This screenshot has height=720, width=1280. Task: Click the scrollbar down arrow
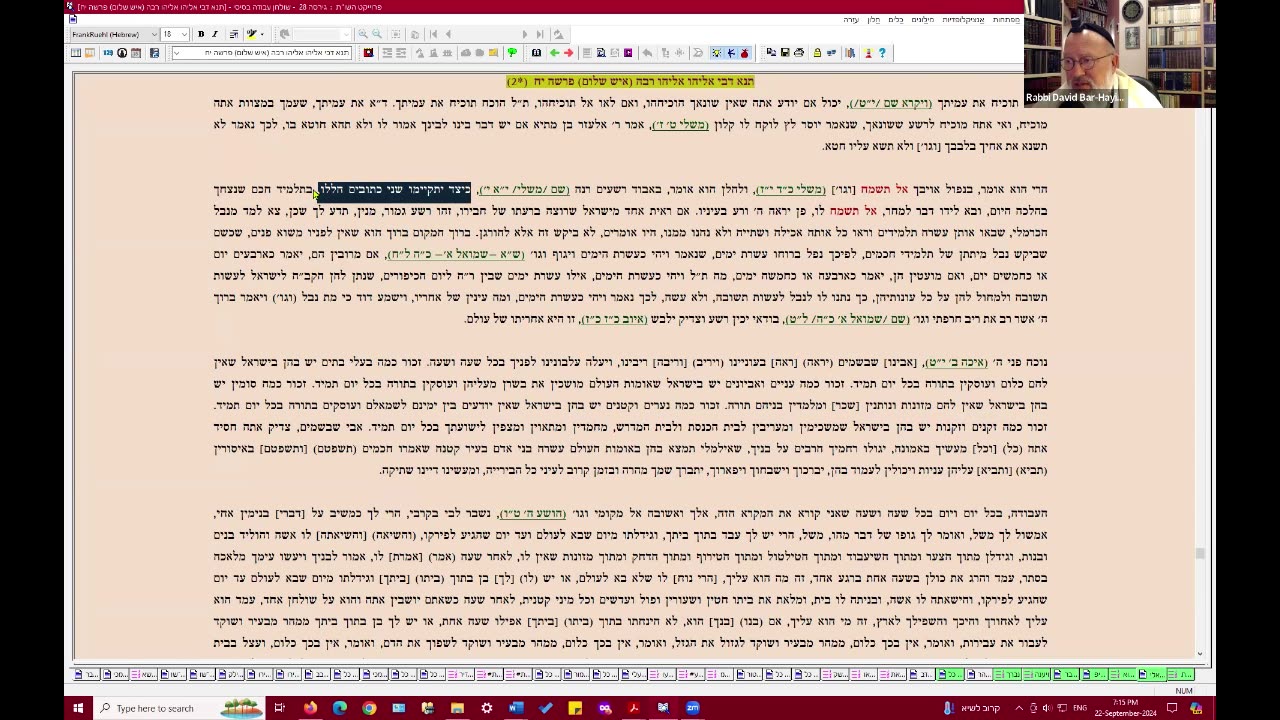click(1200, 653)
